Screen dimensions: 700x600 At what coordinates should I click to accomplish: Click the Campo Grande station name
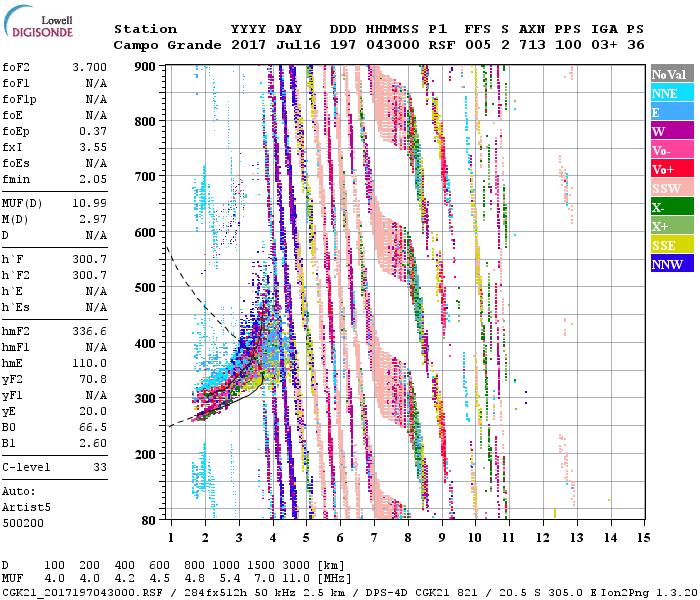tap(160, 45)
